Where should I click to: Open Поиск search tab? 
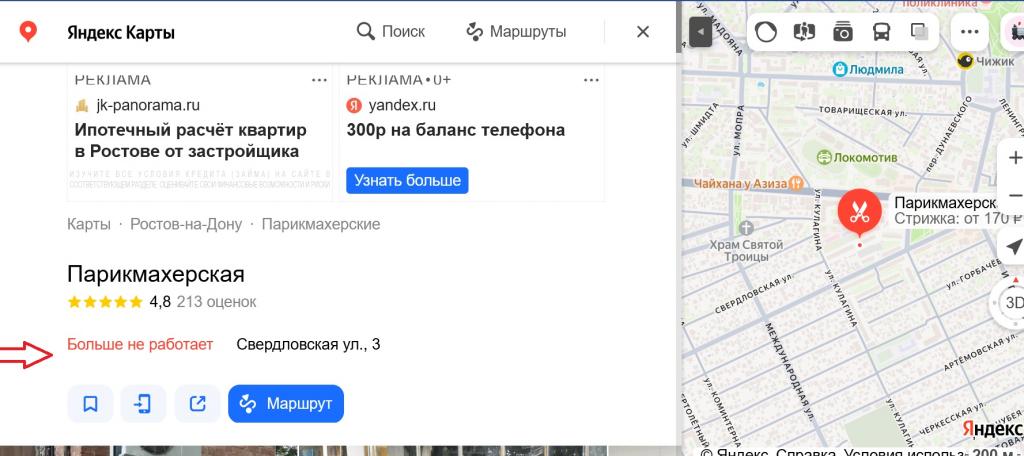[x=391, y=31]
